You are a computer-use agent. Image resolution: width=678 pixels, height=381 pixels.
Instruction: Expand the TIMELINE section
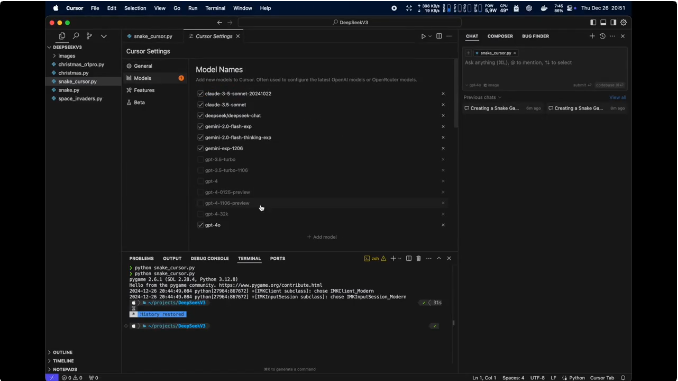point(63,361)
